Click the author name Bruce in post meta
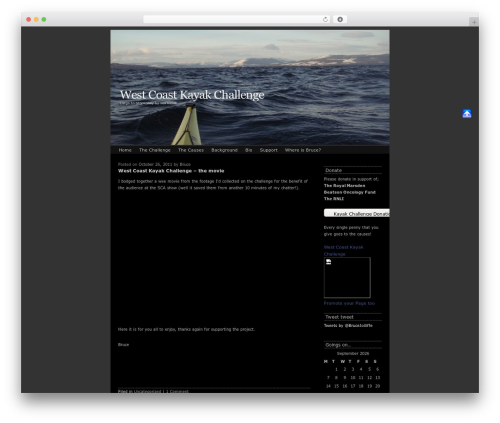The height and width of the screenshot is (423, 500). (x=185, y=164)
